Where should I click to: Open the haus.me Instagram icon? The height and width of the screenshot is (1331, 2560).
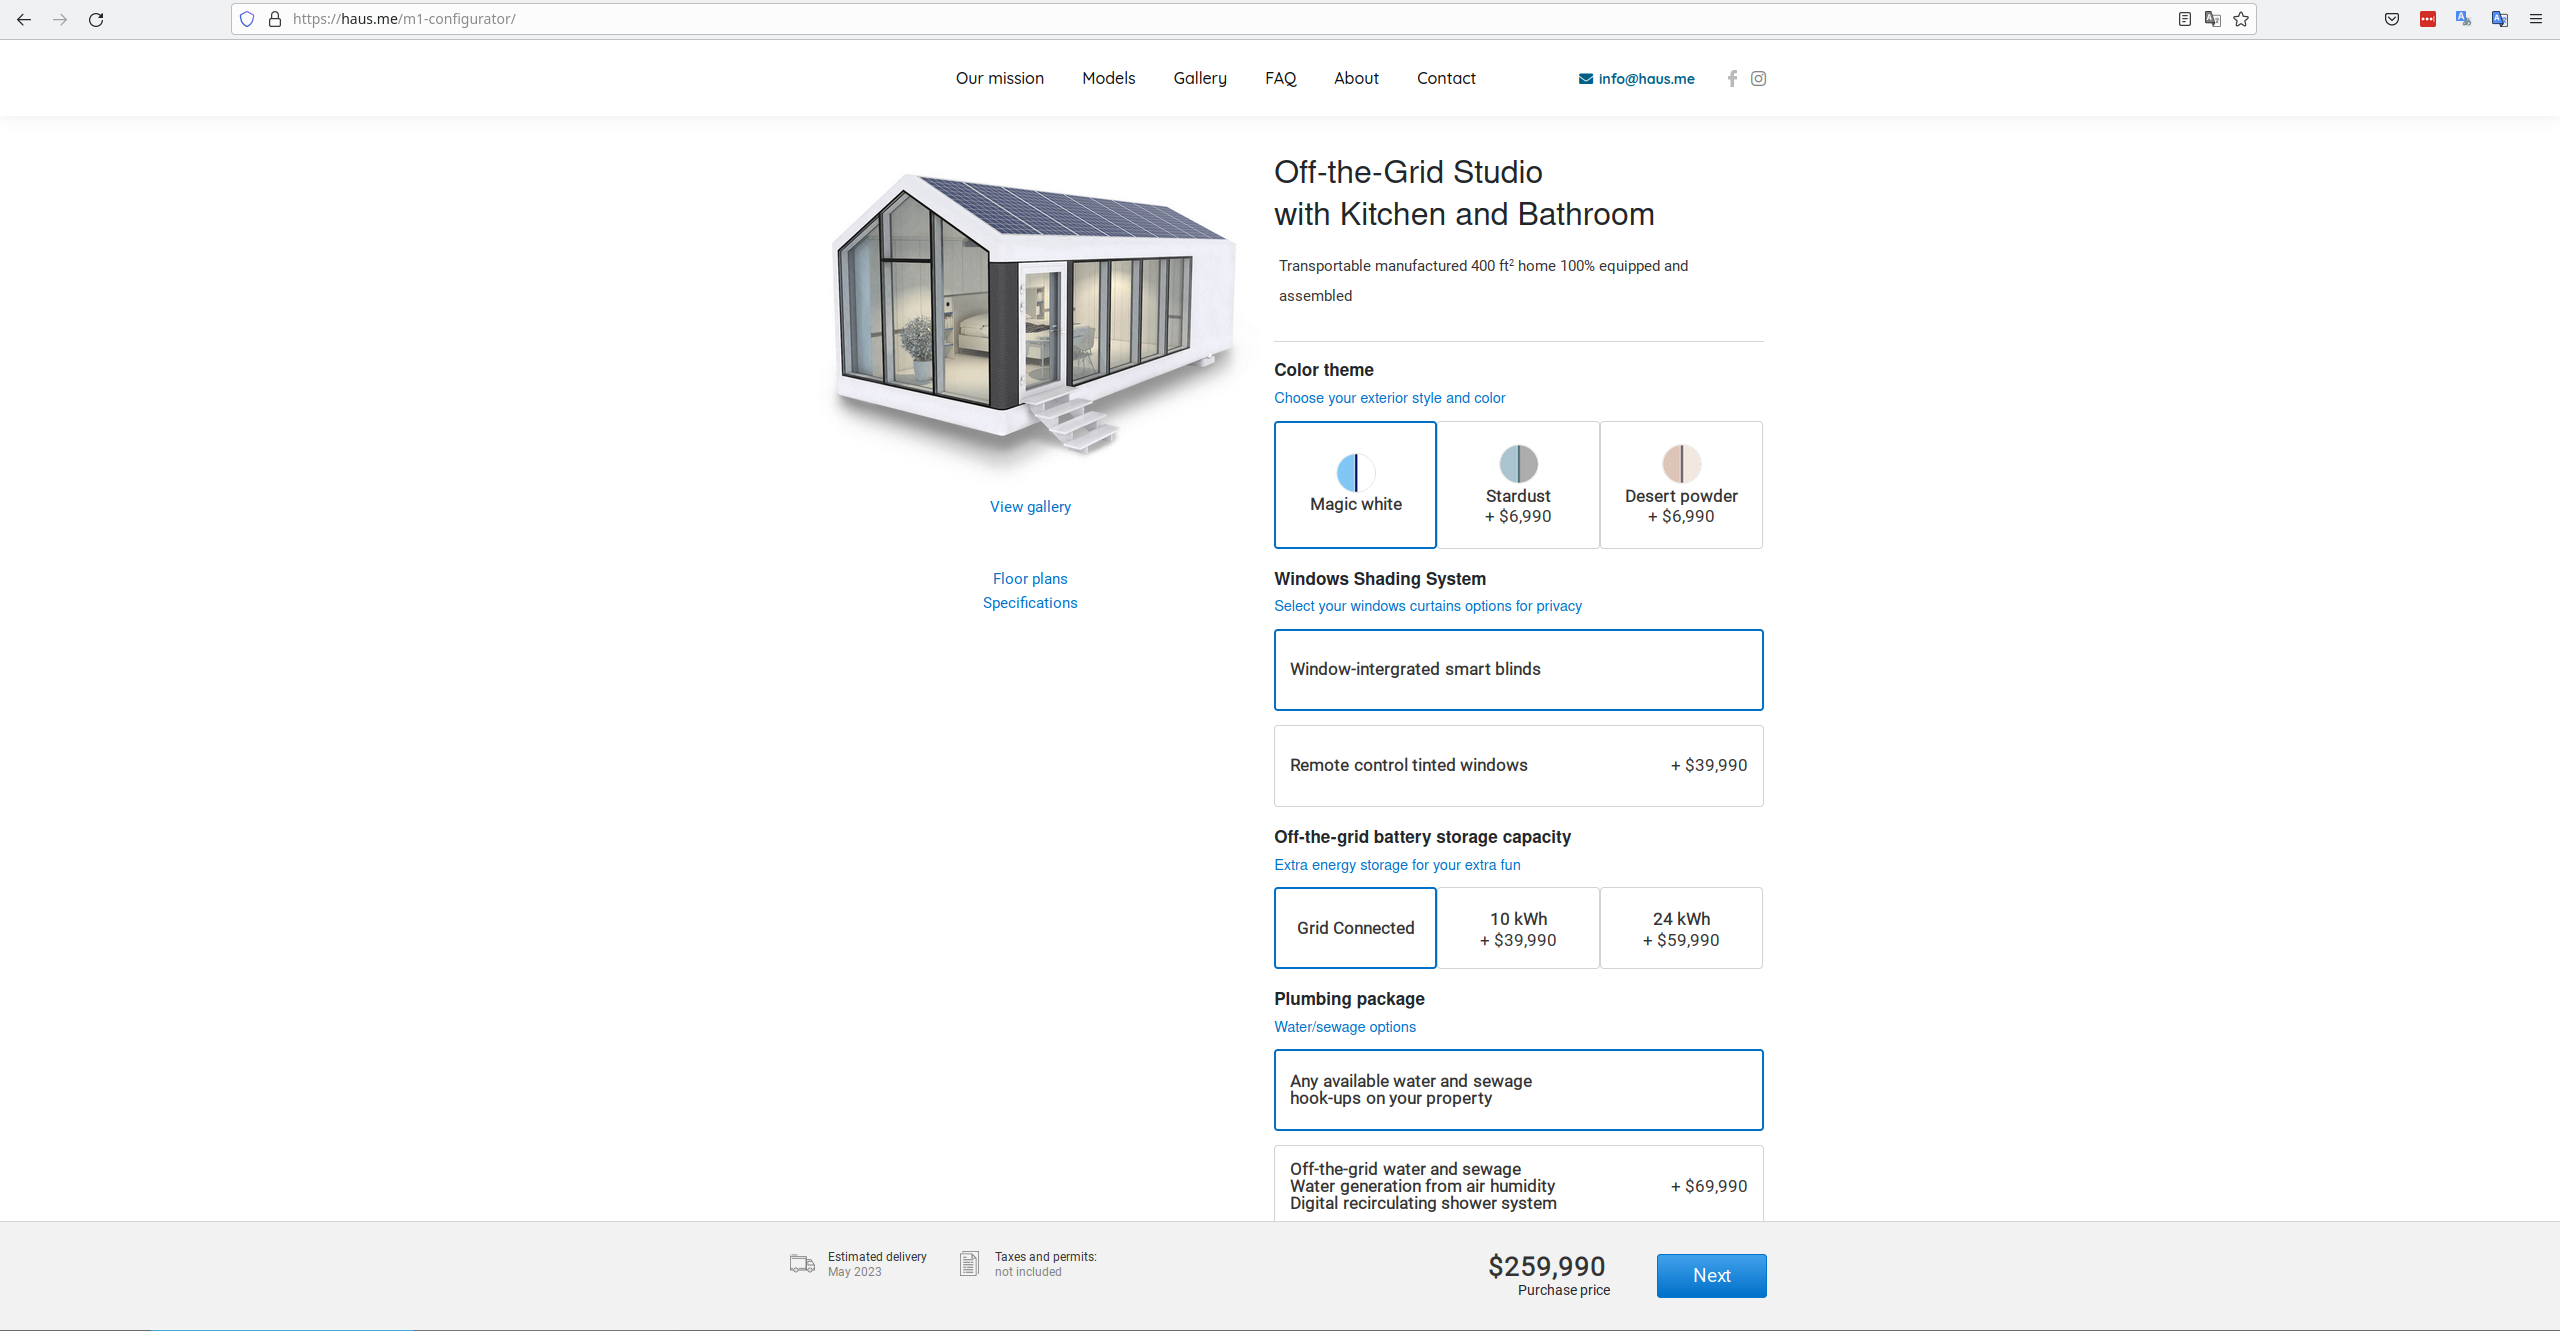click(x=1759, y=78)
